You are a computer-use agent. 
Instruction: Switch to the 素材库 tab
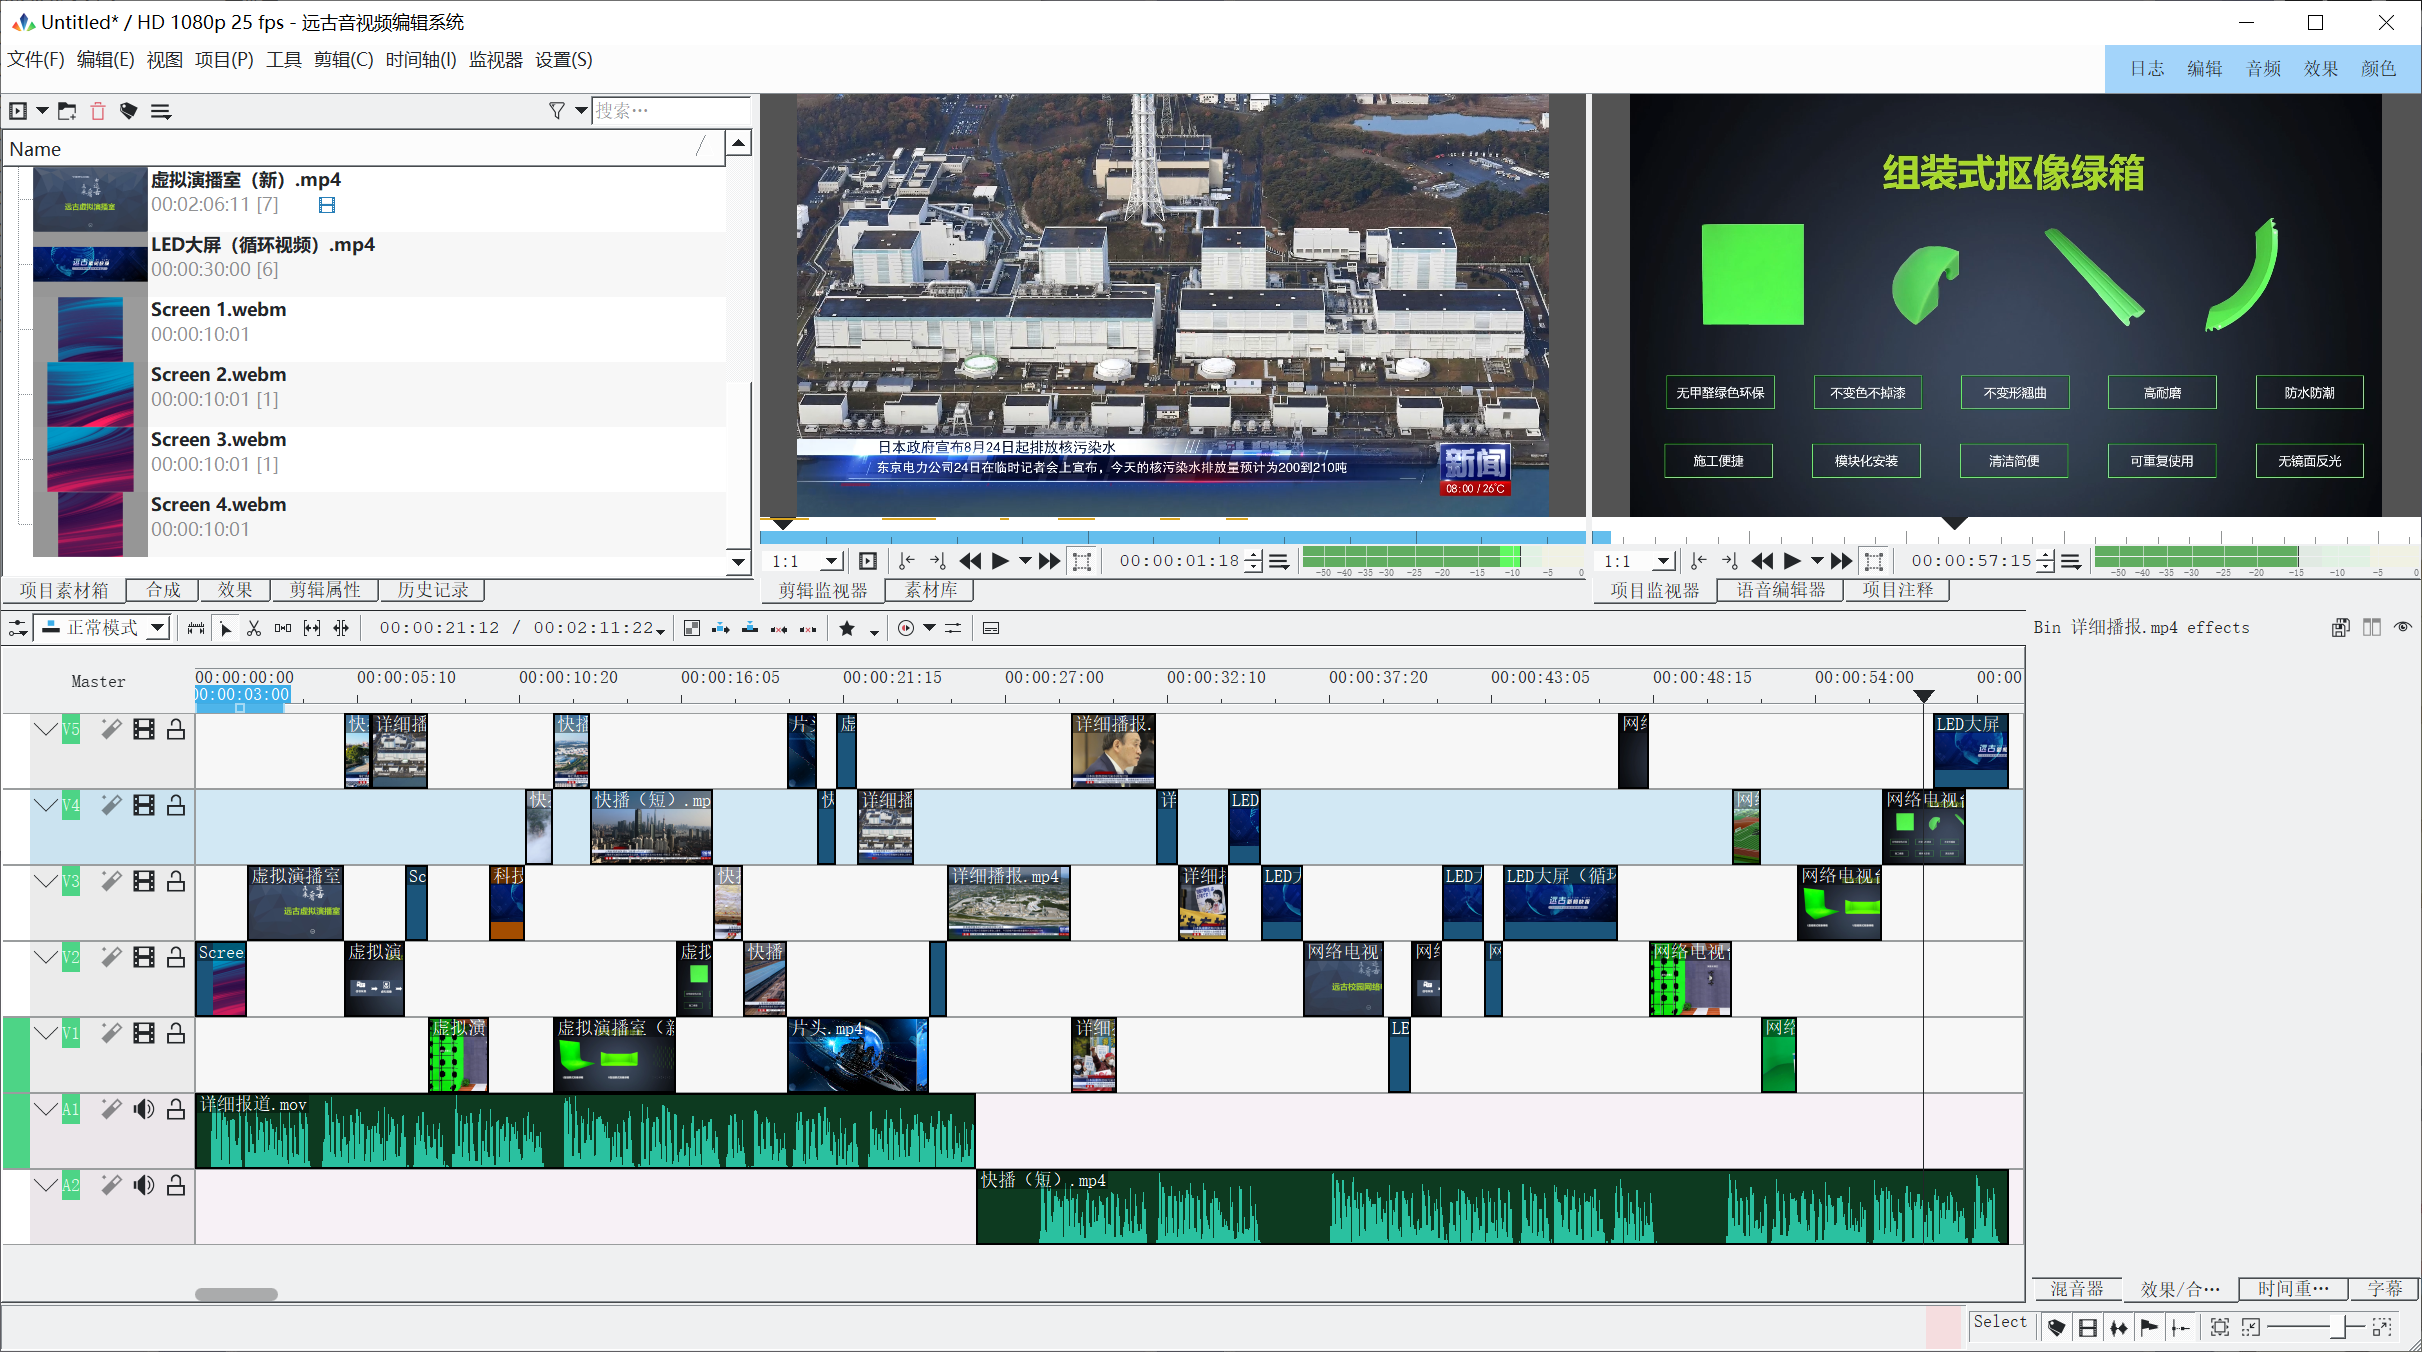(931, 590)
